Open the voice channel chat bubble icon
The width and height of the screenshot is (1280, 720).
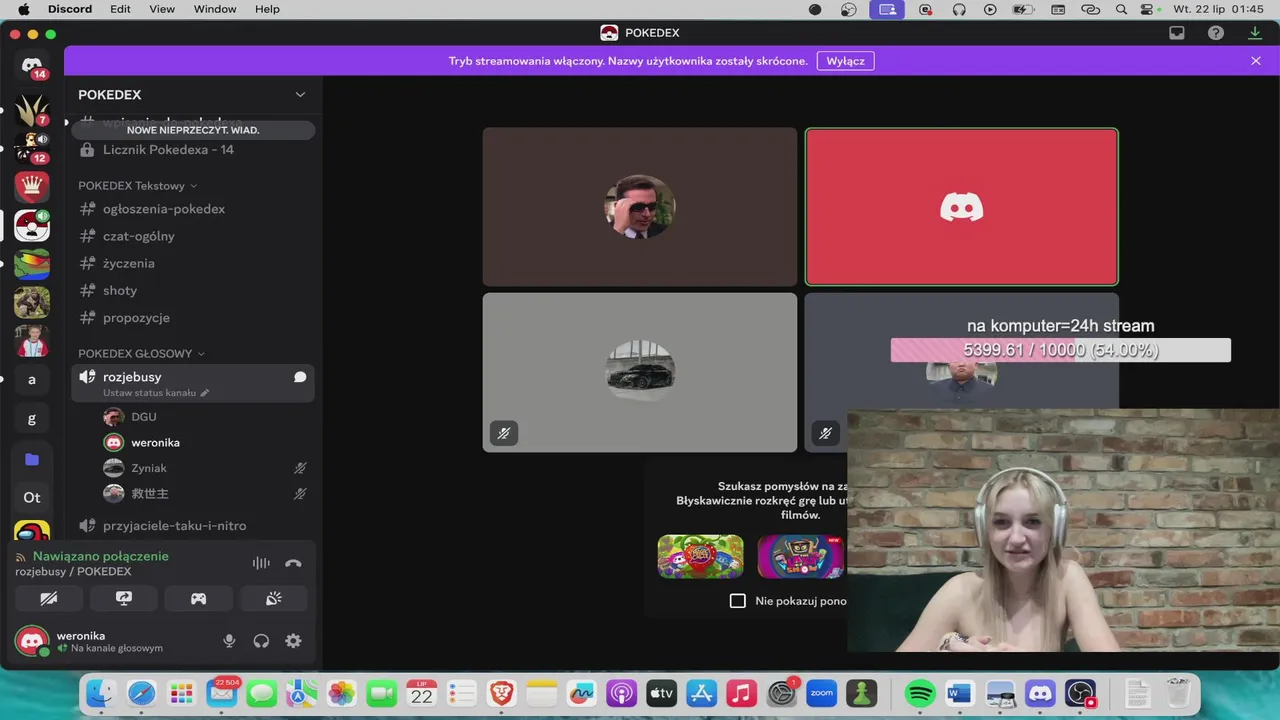pyautogui.click(x=300, y=377)
